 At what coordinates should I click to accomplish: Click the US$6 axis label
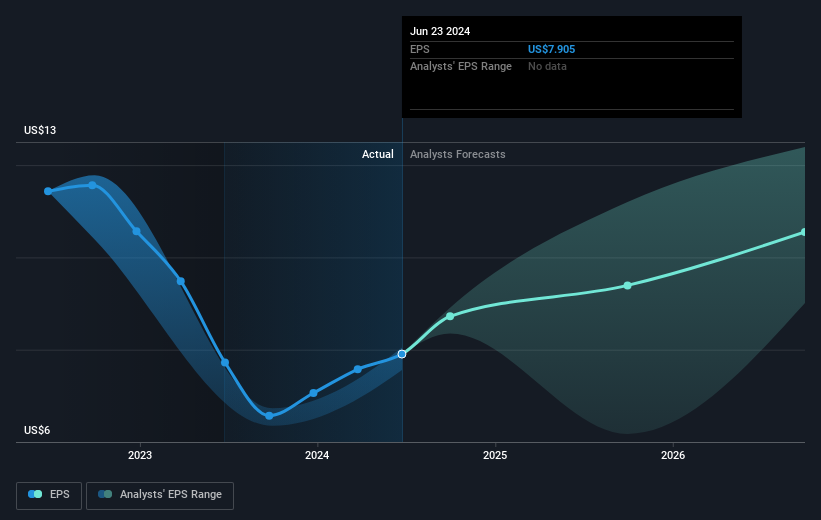pos(37,430)
